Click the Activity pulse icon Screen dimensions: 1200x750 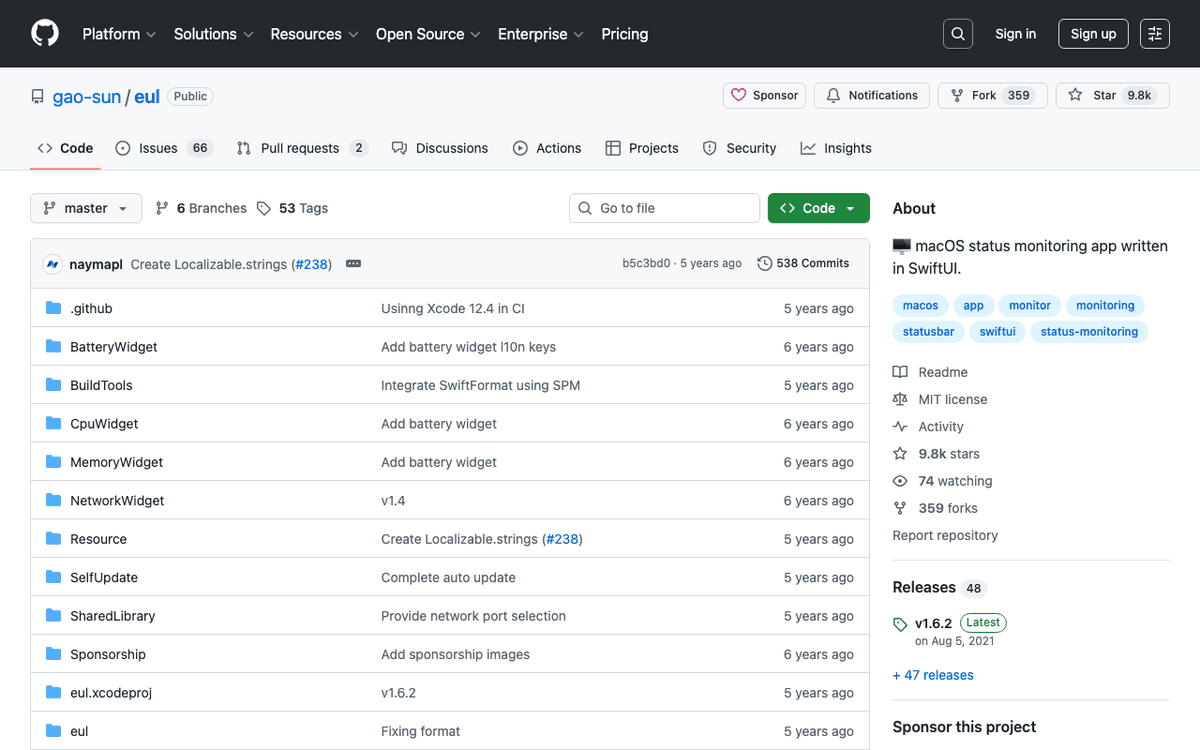(901, 426)
